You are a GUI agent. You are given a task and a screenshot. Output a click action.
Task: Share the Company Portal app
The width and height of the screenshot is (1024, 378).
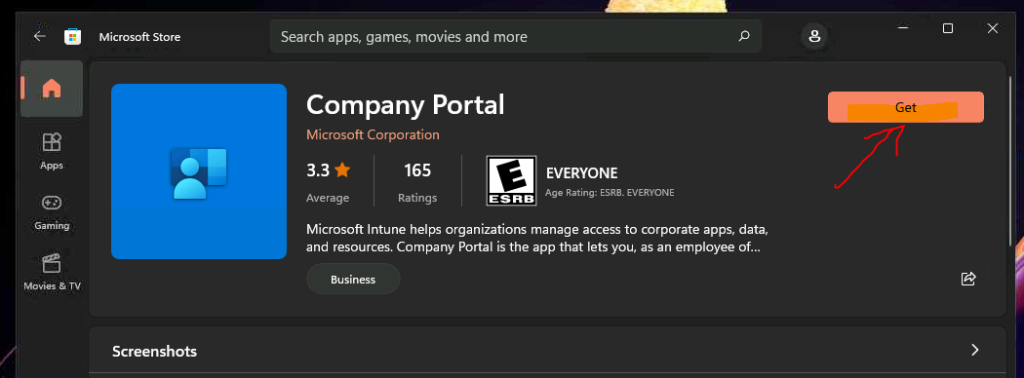tap(968, 279)
